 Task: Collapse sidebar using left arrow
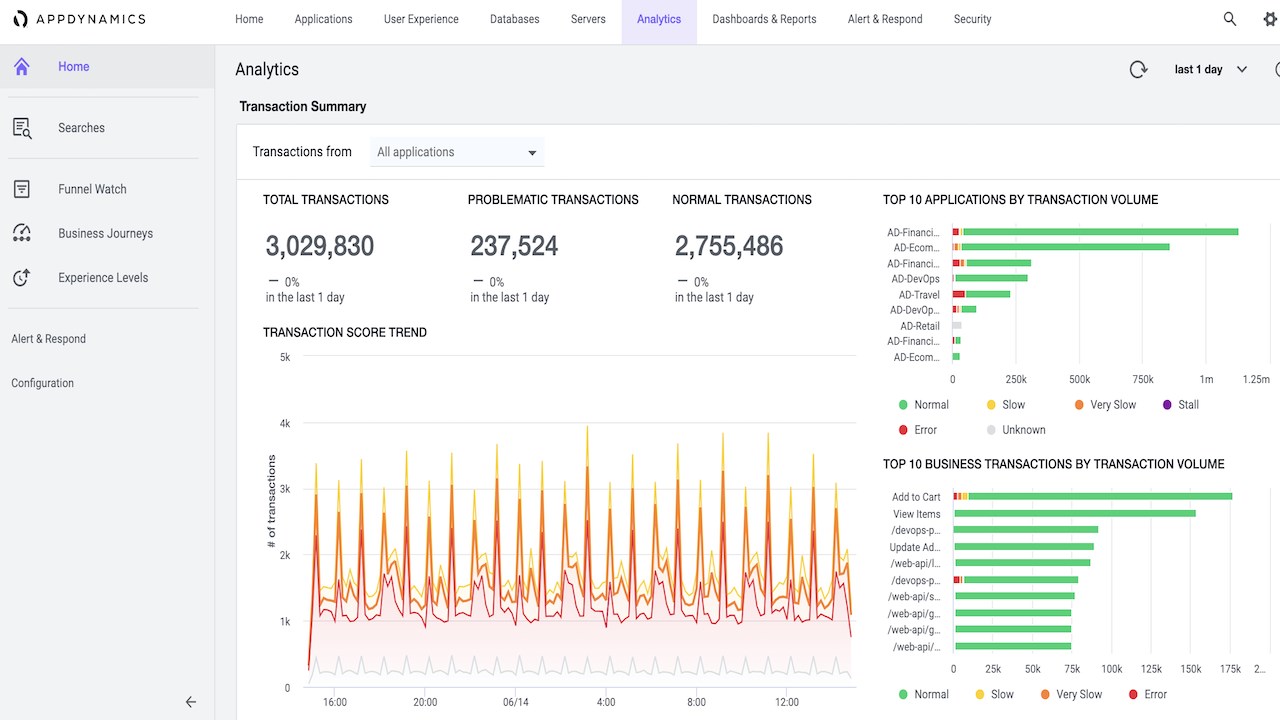point(191,702)
